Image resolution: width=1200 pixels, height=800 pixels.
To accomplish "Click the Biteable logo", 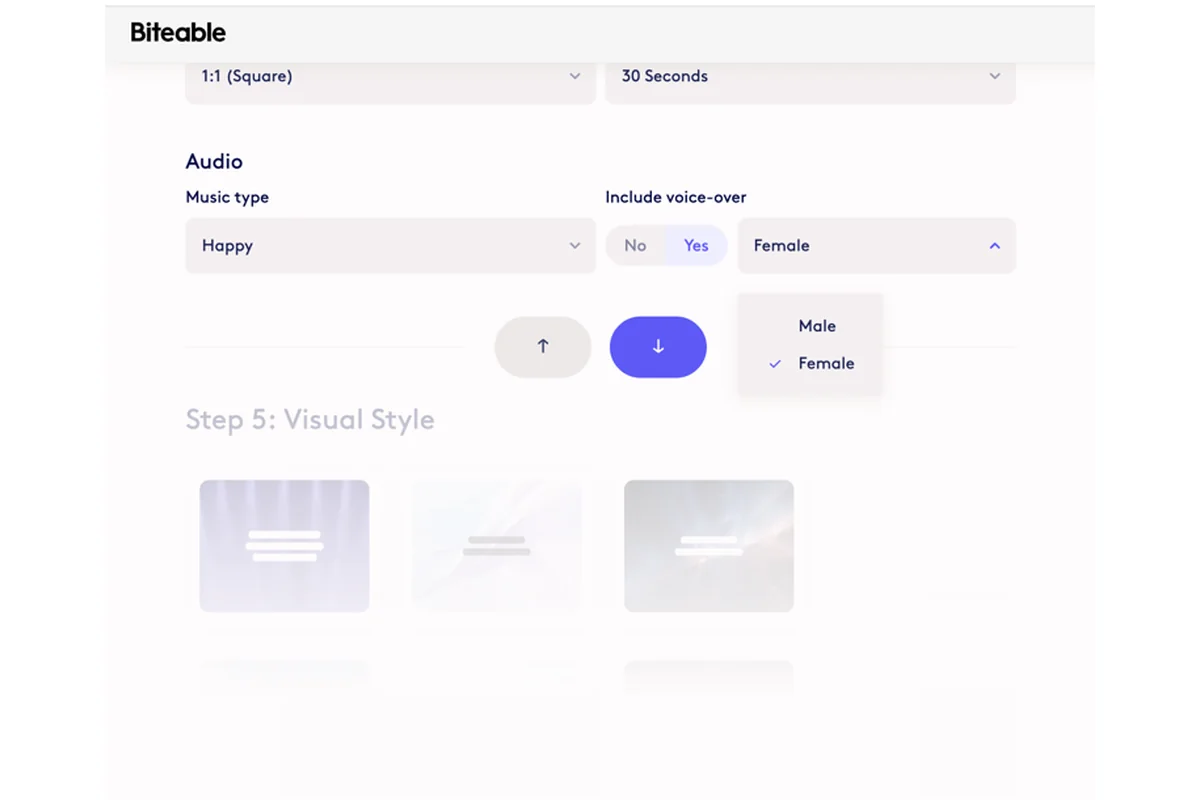I will click(176, 32).
